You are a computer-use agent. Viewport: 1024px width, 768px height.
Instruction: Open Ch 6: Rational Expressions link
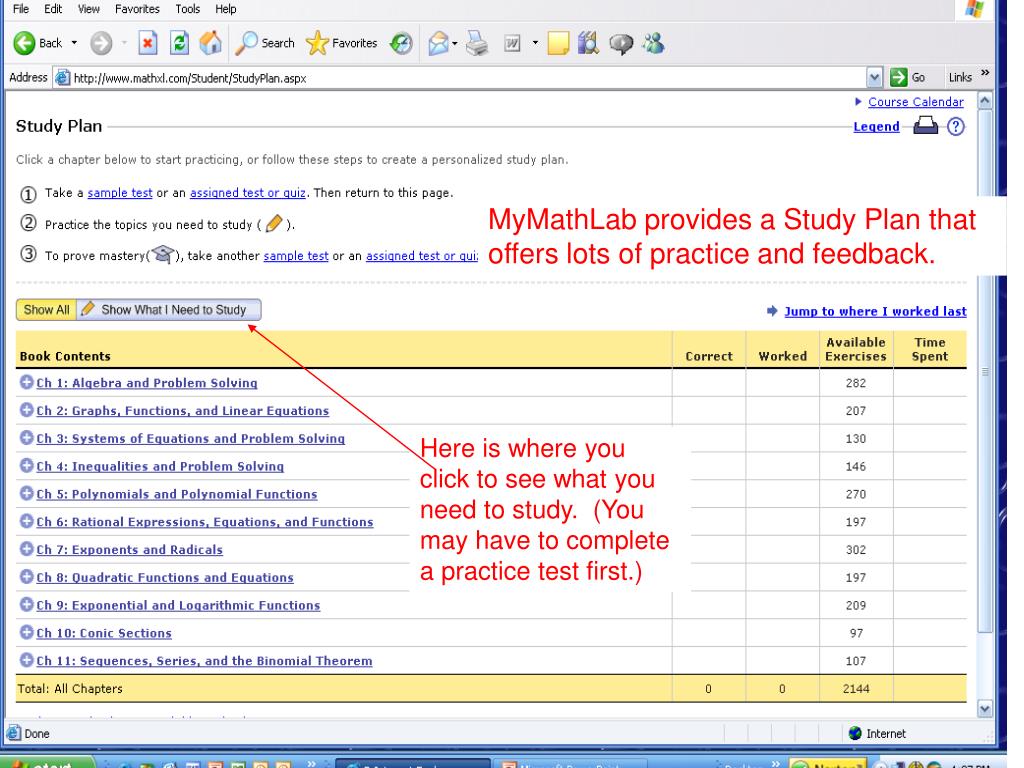(x=205, y=522)
